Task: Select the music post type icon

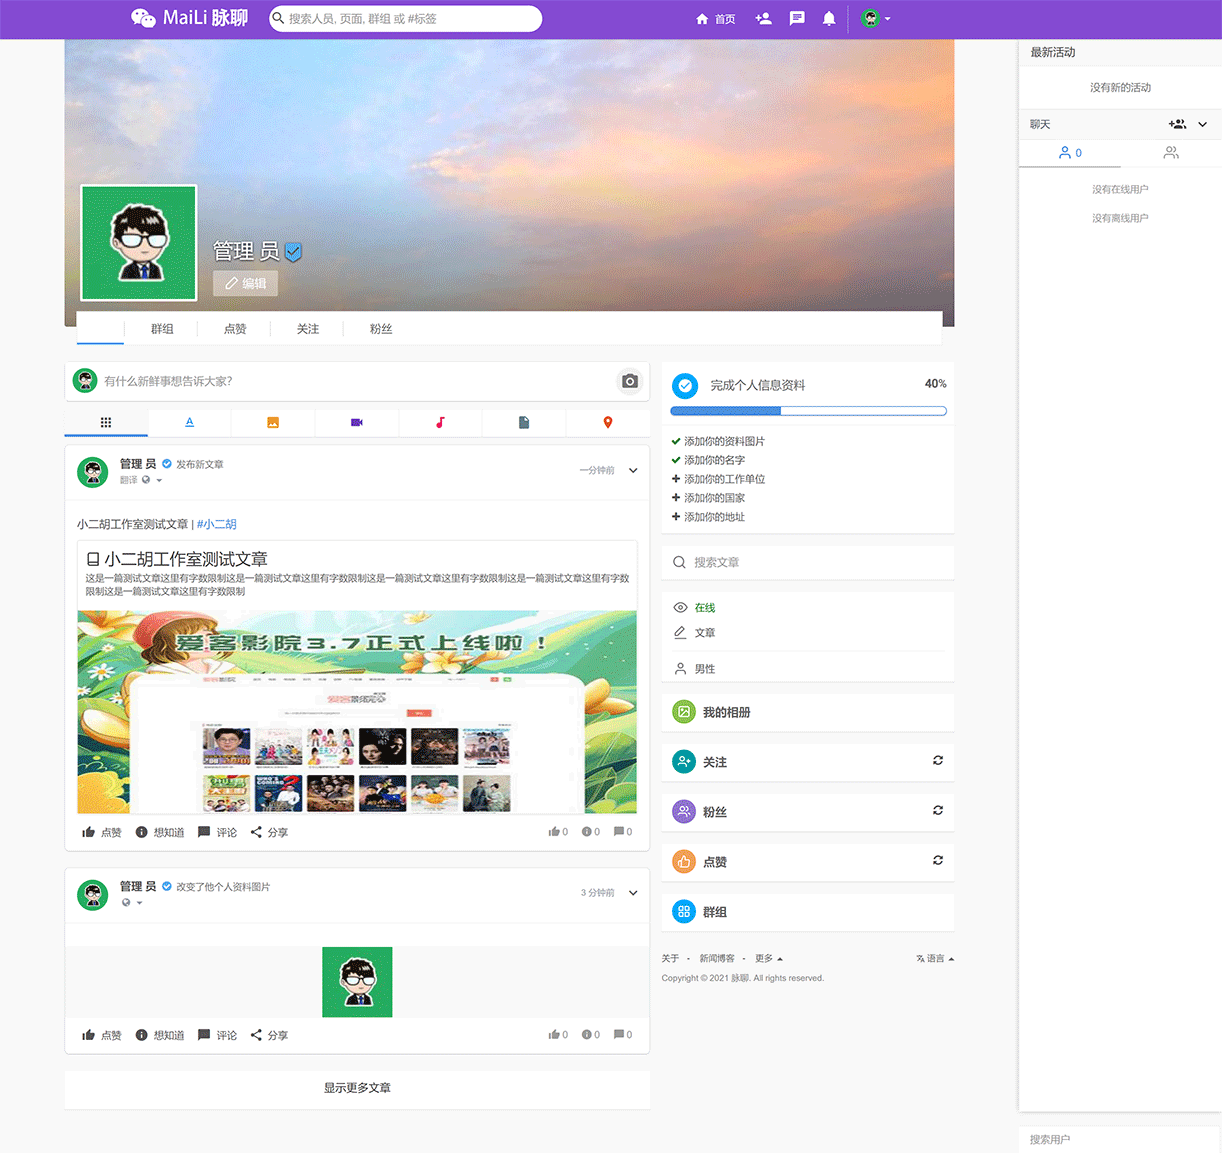Action: (440, 422)
